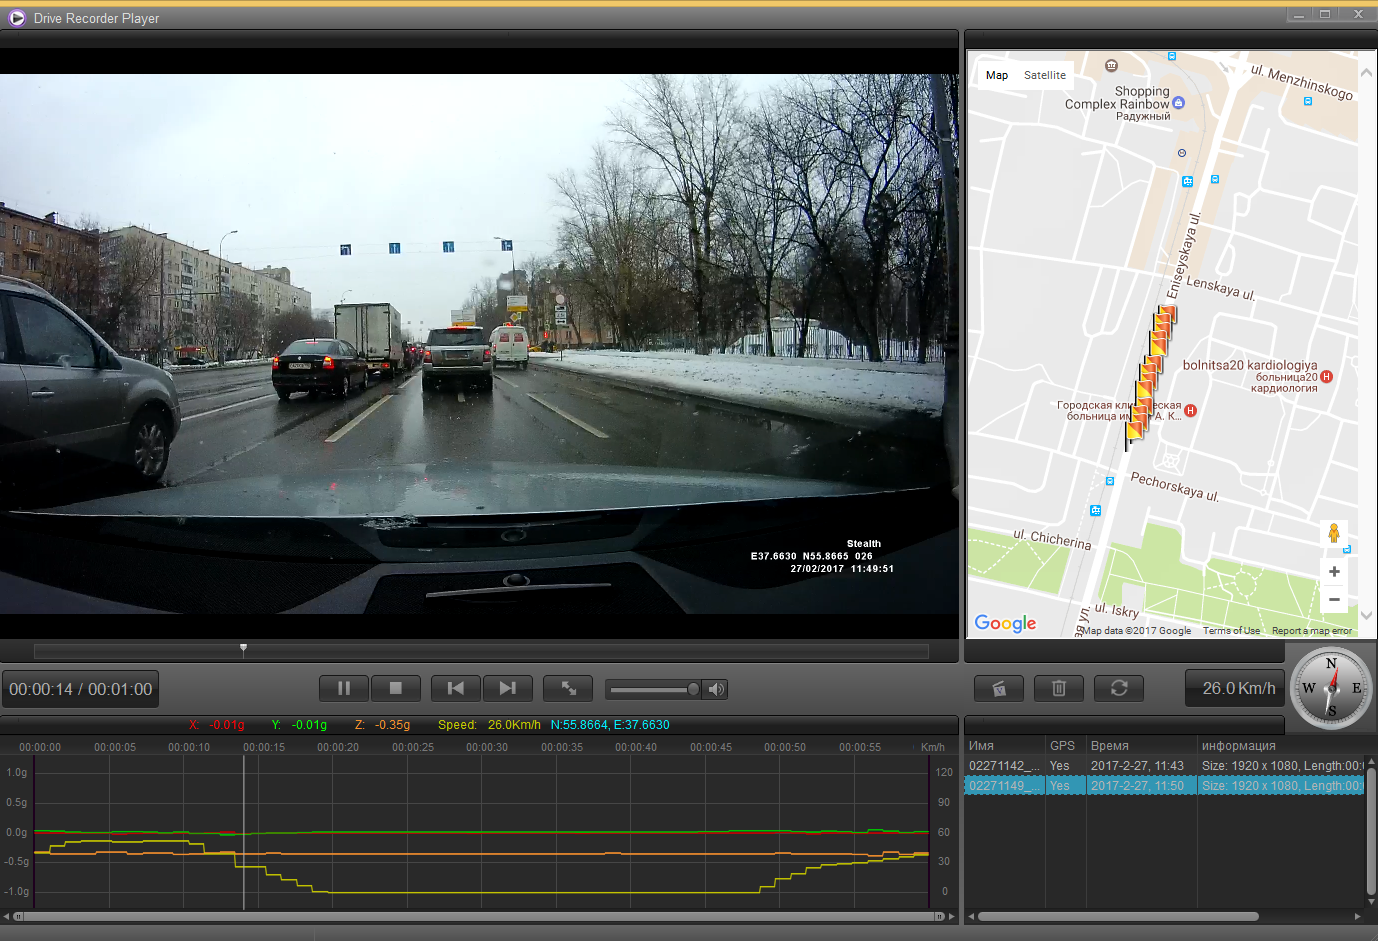The width and height of the screenshot is (1378, 941).
Task: Jump to the previous recording
Action: (x=456, y=688)
